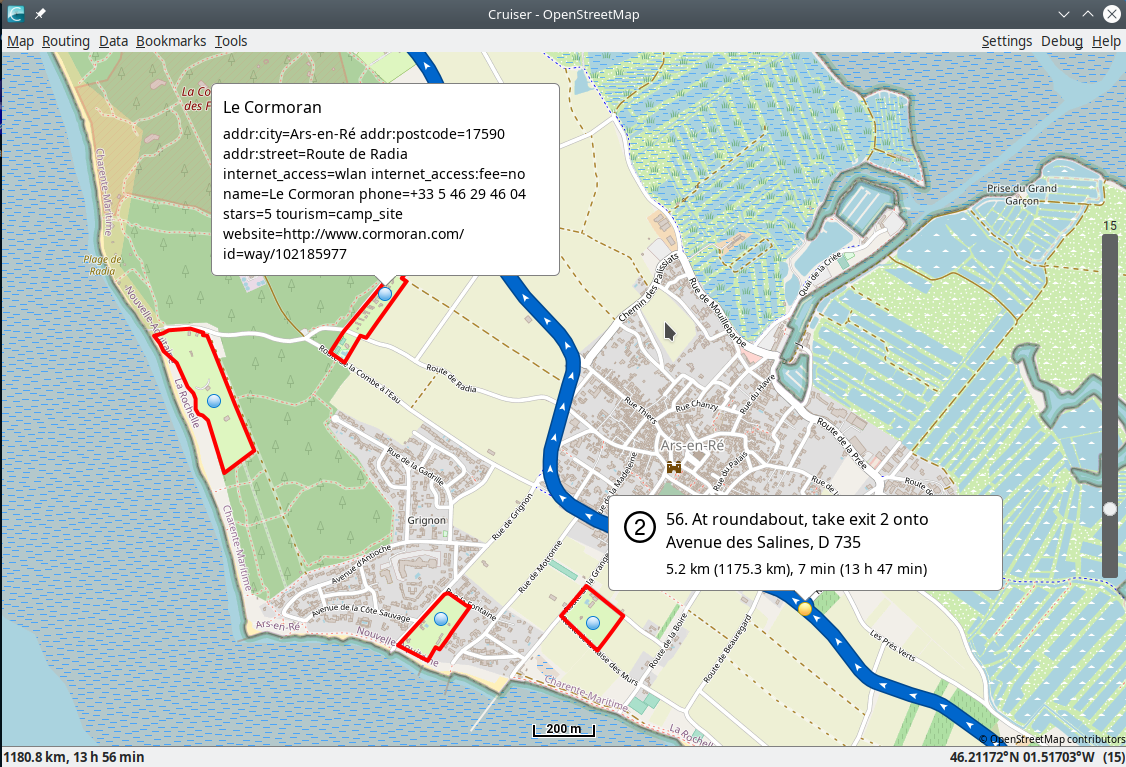Click the instruction 56 roundabout text
This screenshot has height=767, width=1126.
pos(797,519)
